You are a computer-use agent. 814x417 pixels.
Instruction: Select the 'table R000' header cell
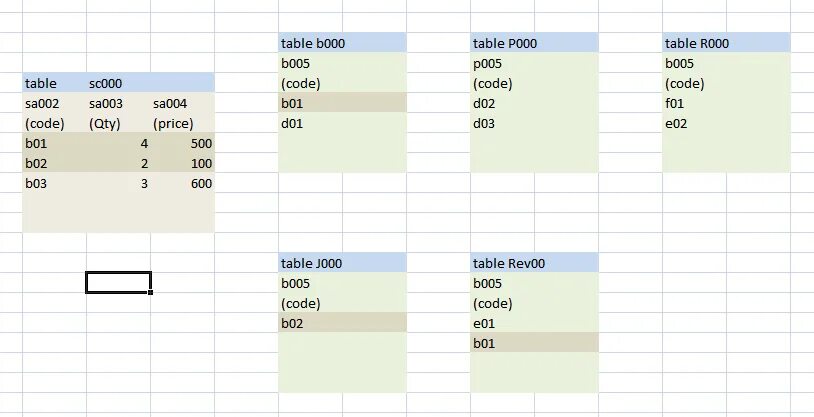[726, 43]
